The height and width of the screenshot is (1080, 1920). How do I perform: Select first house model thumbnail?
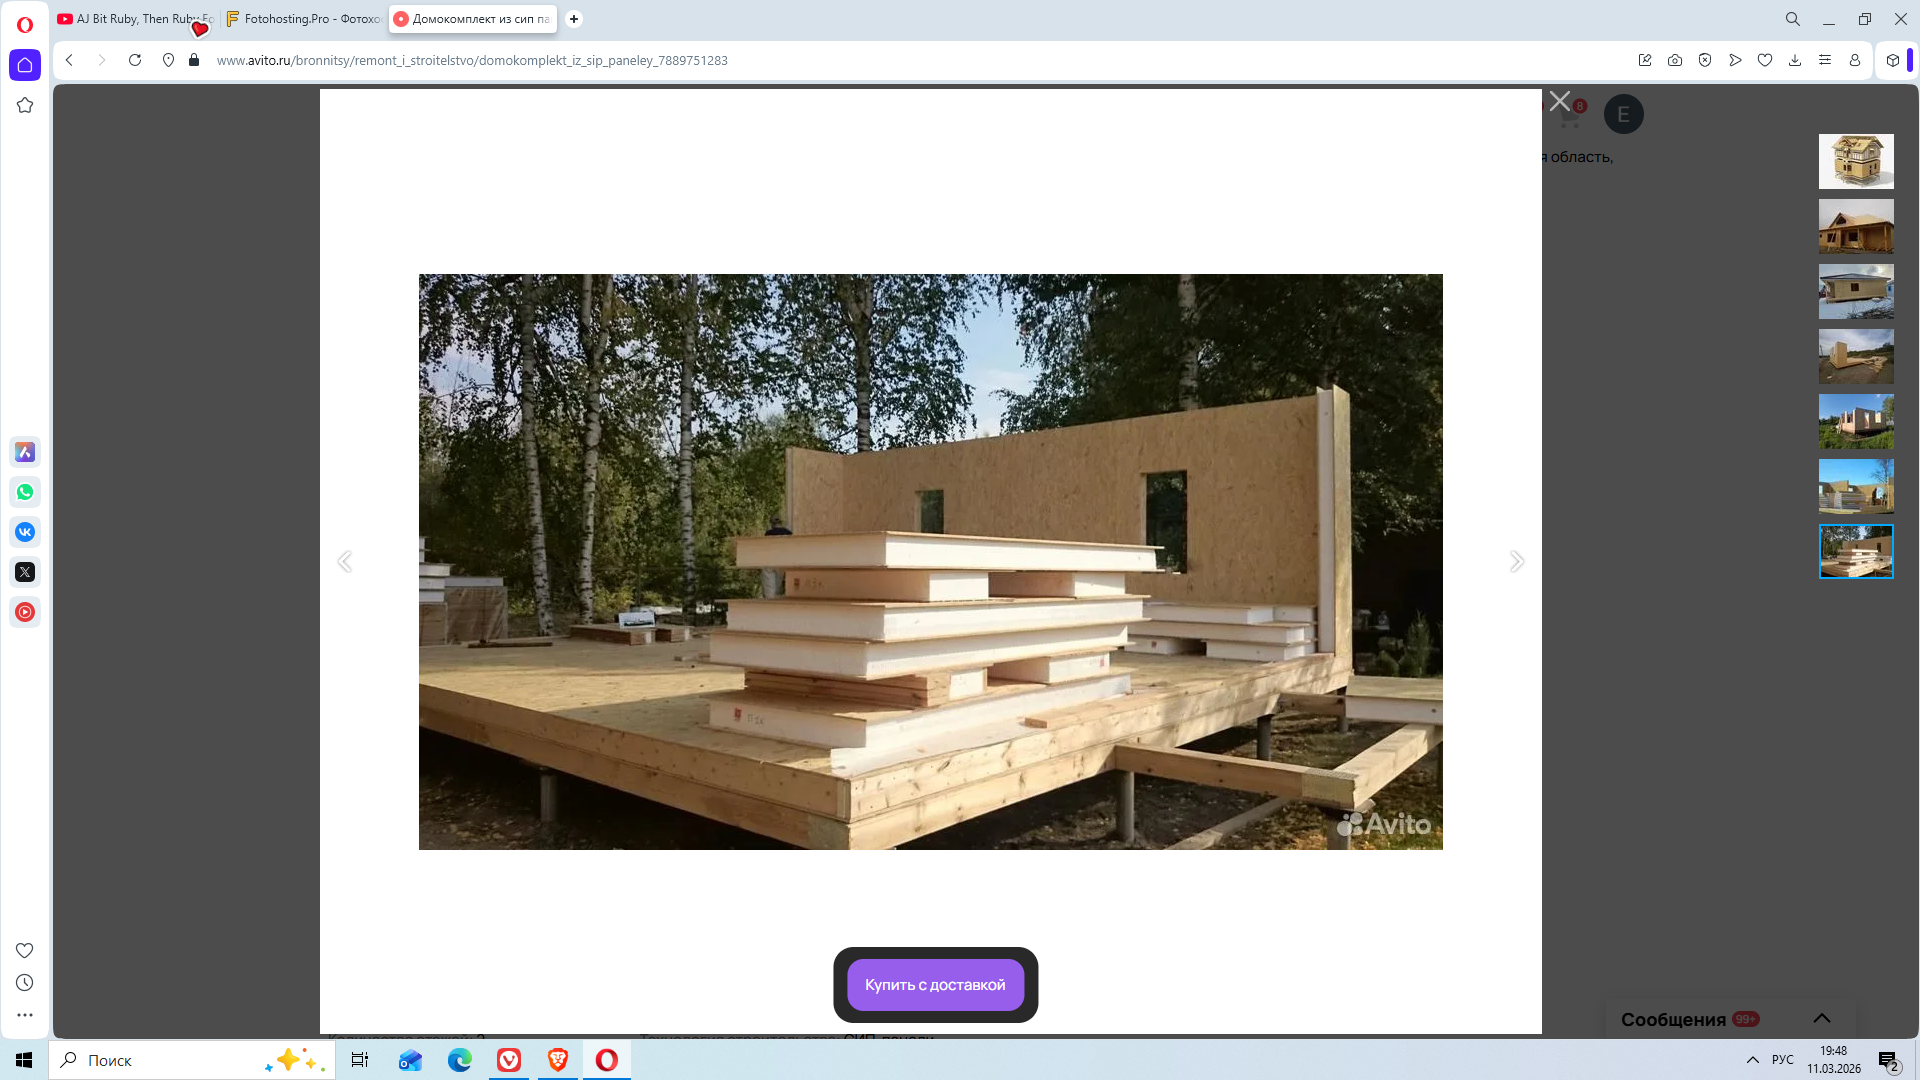point(1855,161)
